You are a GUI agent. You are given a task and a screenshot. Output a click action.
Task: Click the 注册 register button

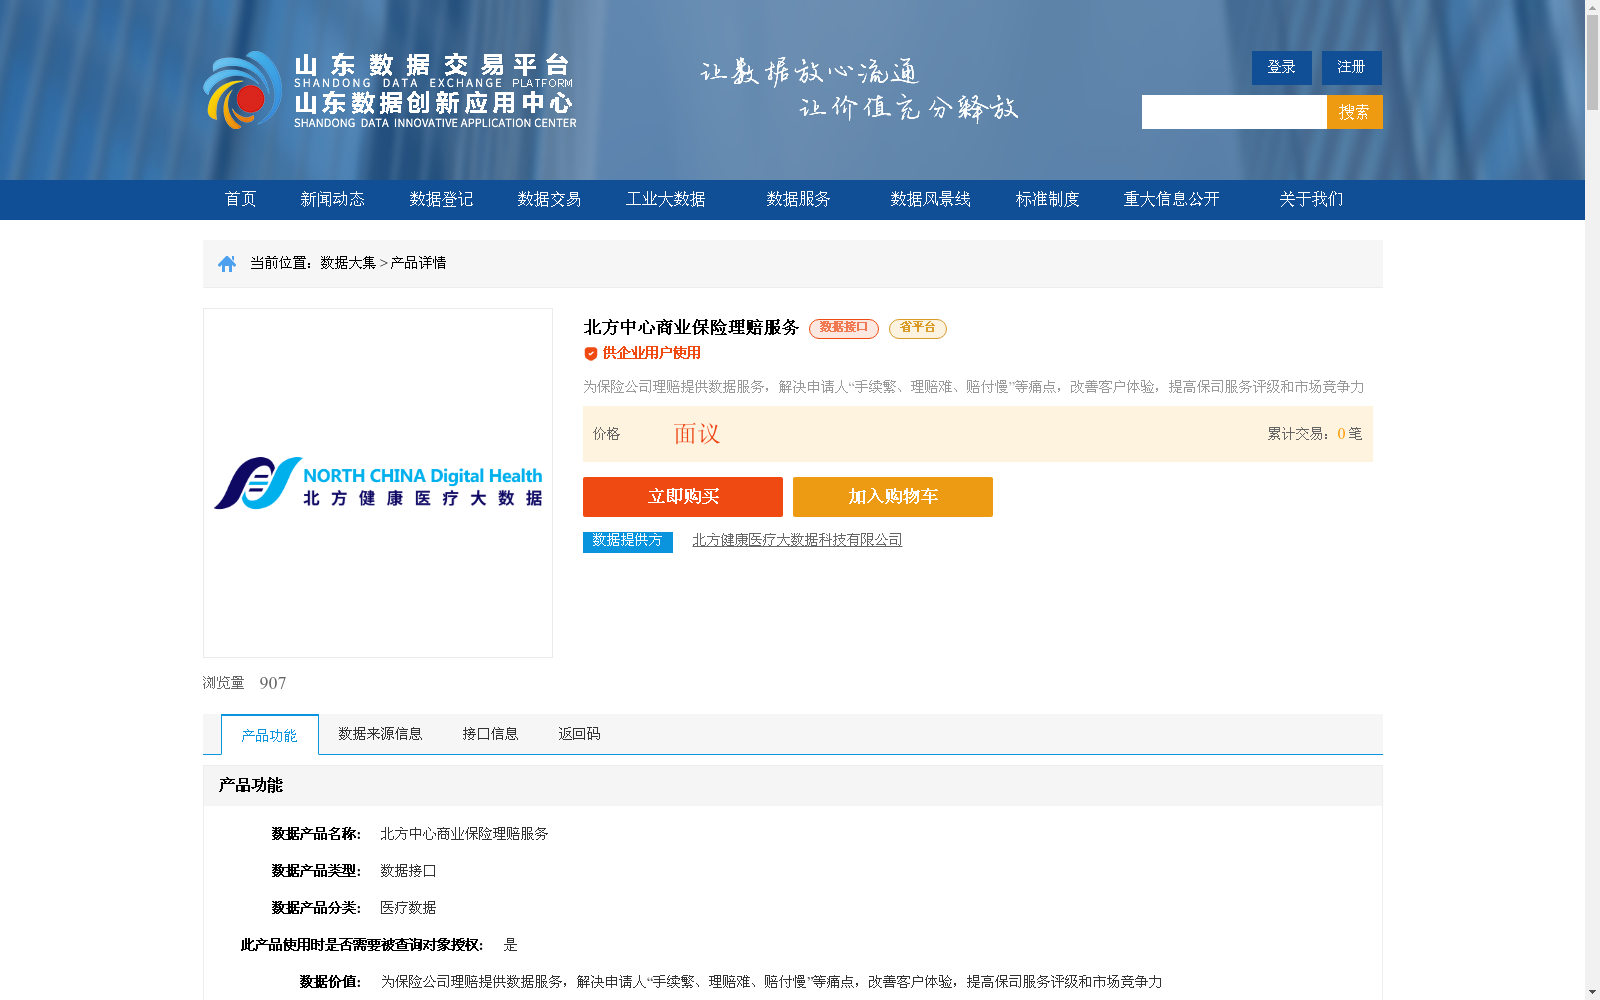point(1352,67)
